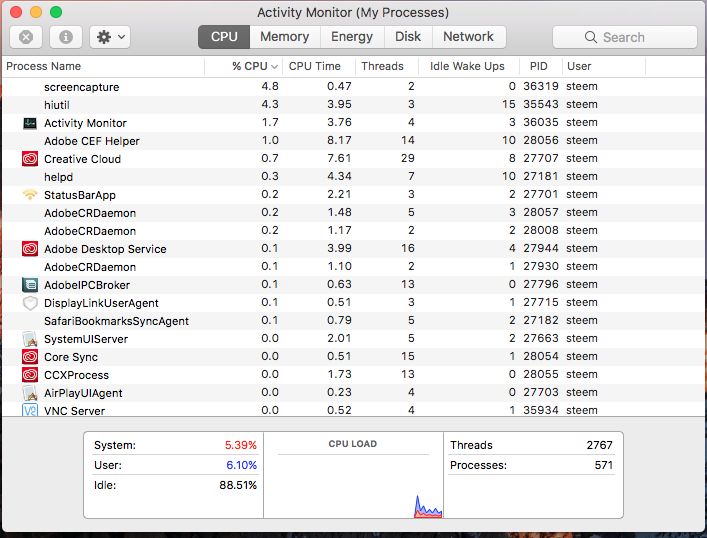Select the SafariBookmarksSyncAgent row

tap(354, 321)
